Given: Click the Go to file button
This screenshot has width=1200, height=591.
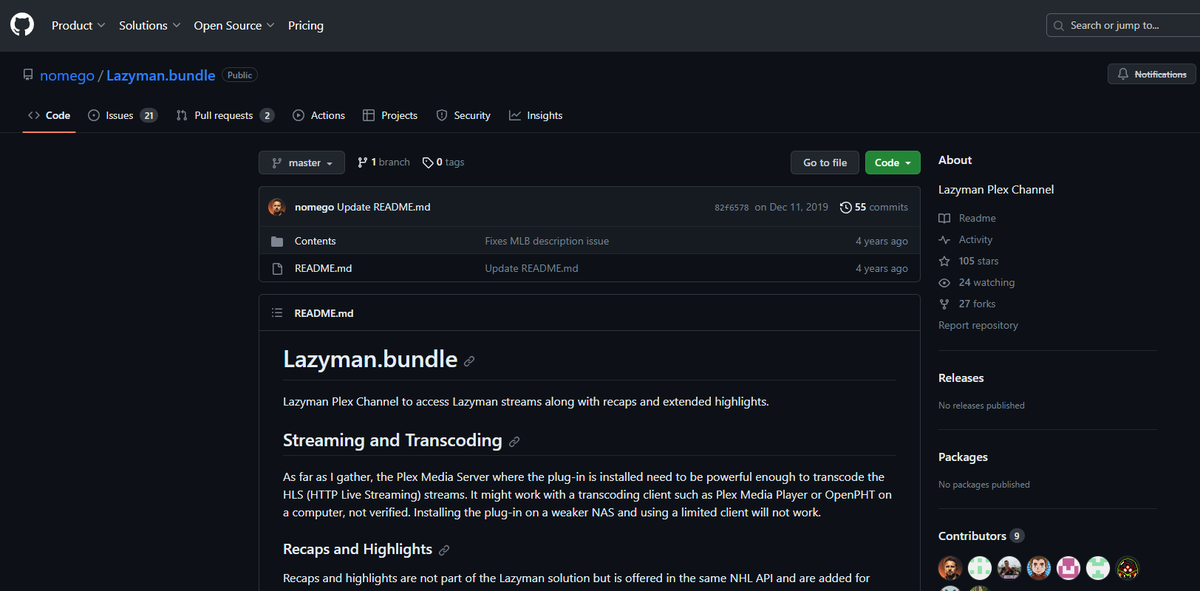Looking at the screenshot, I should tap(825, 162).
